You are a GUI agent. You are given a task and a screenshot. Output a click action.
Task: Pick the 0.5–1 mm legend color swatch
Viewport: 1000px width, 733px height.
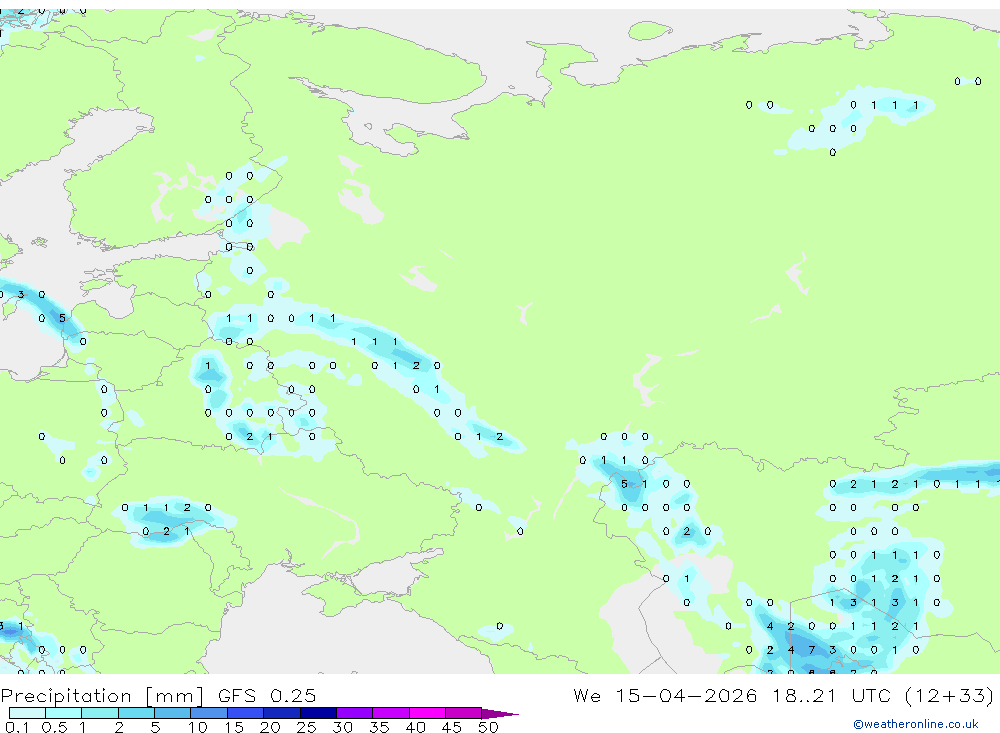click(64, 713)
